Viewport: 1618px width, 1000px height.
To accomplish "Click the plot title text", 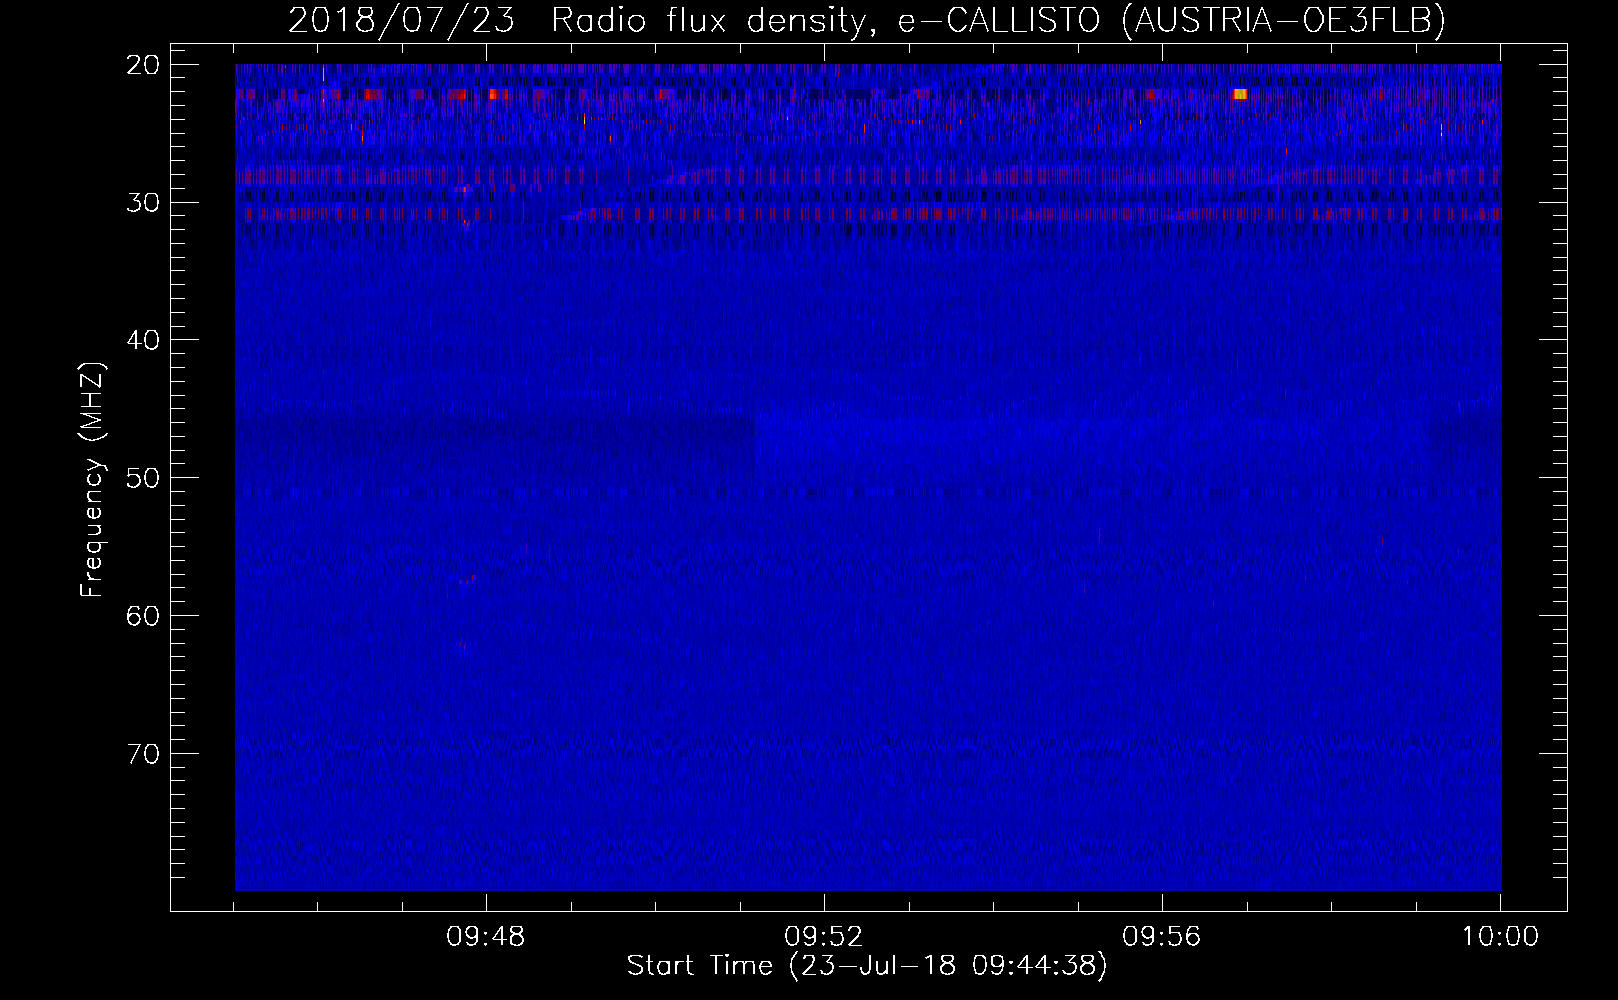I will [x=867, y=20].
